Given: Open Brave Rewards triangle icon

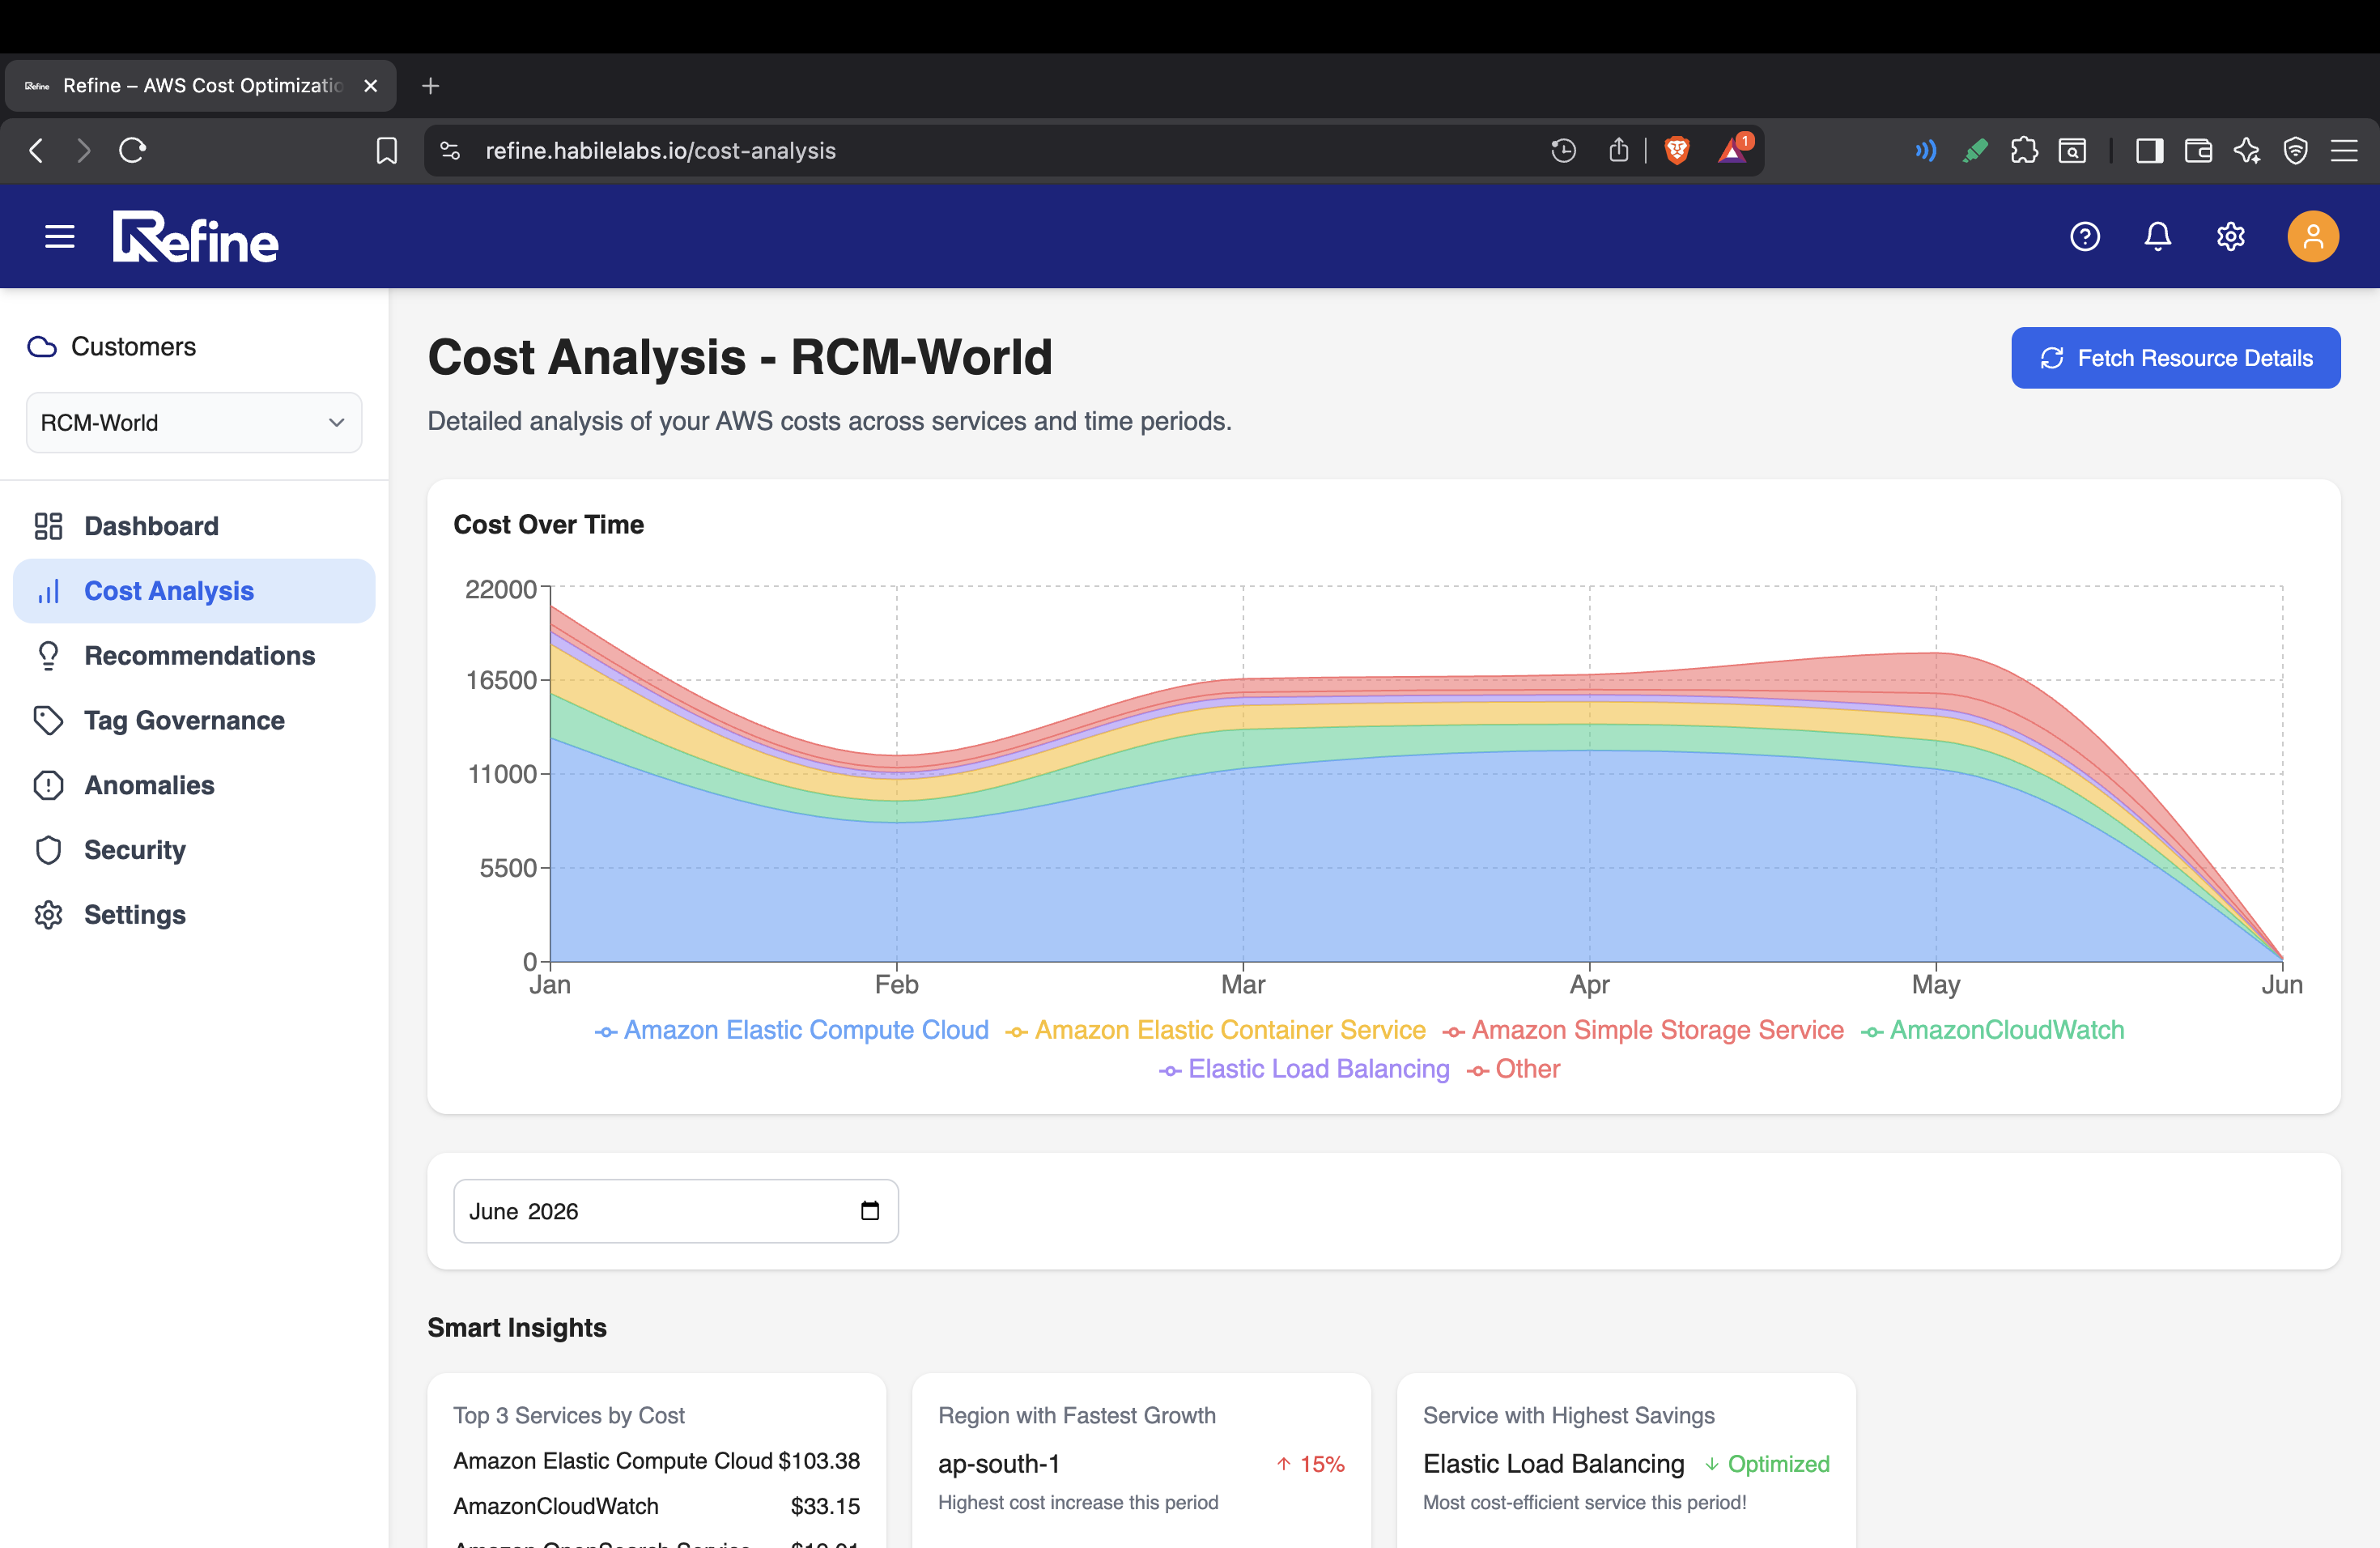Looking at the screenshot, I should click(1733, 151).
